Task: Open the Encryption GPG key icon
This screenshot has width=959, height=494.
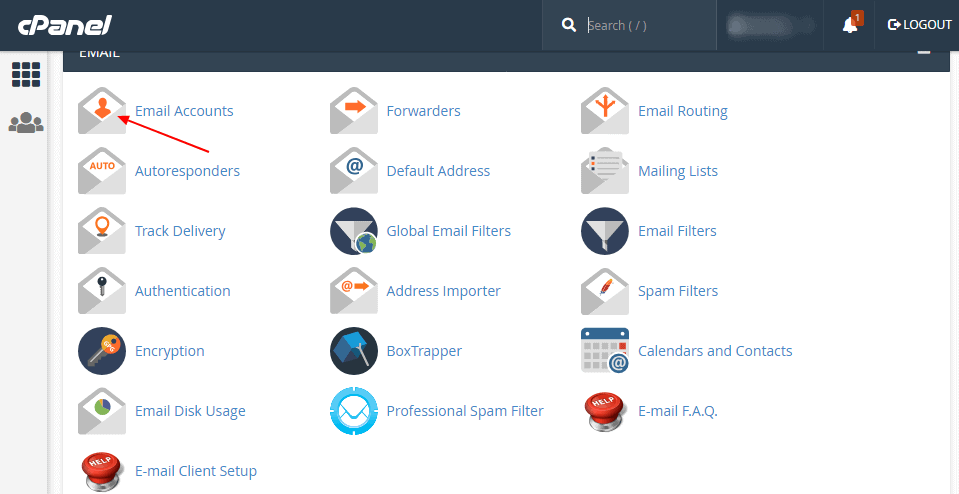Action: click(x=102, y=350)
